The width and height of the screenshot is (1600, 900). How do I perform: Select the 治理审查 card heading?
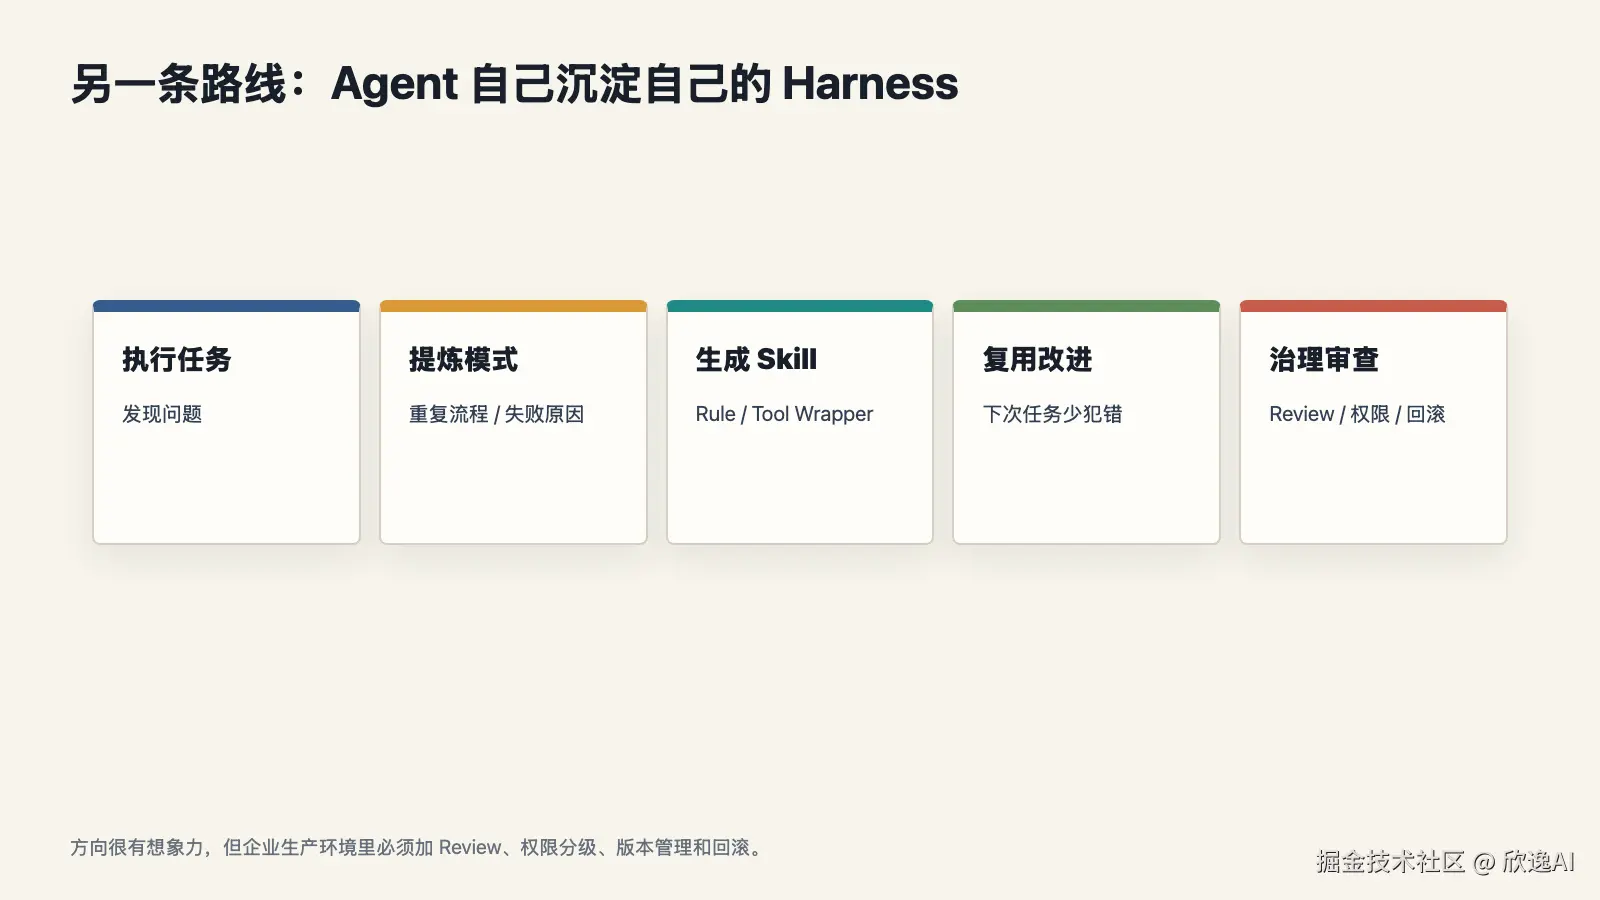tap(1324, 360)
